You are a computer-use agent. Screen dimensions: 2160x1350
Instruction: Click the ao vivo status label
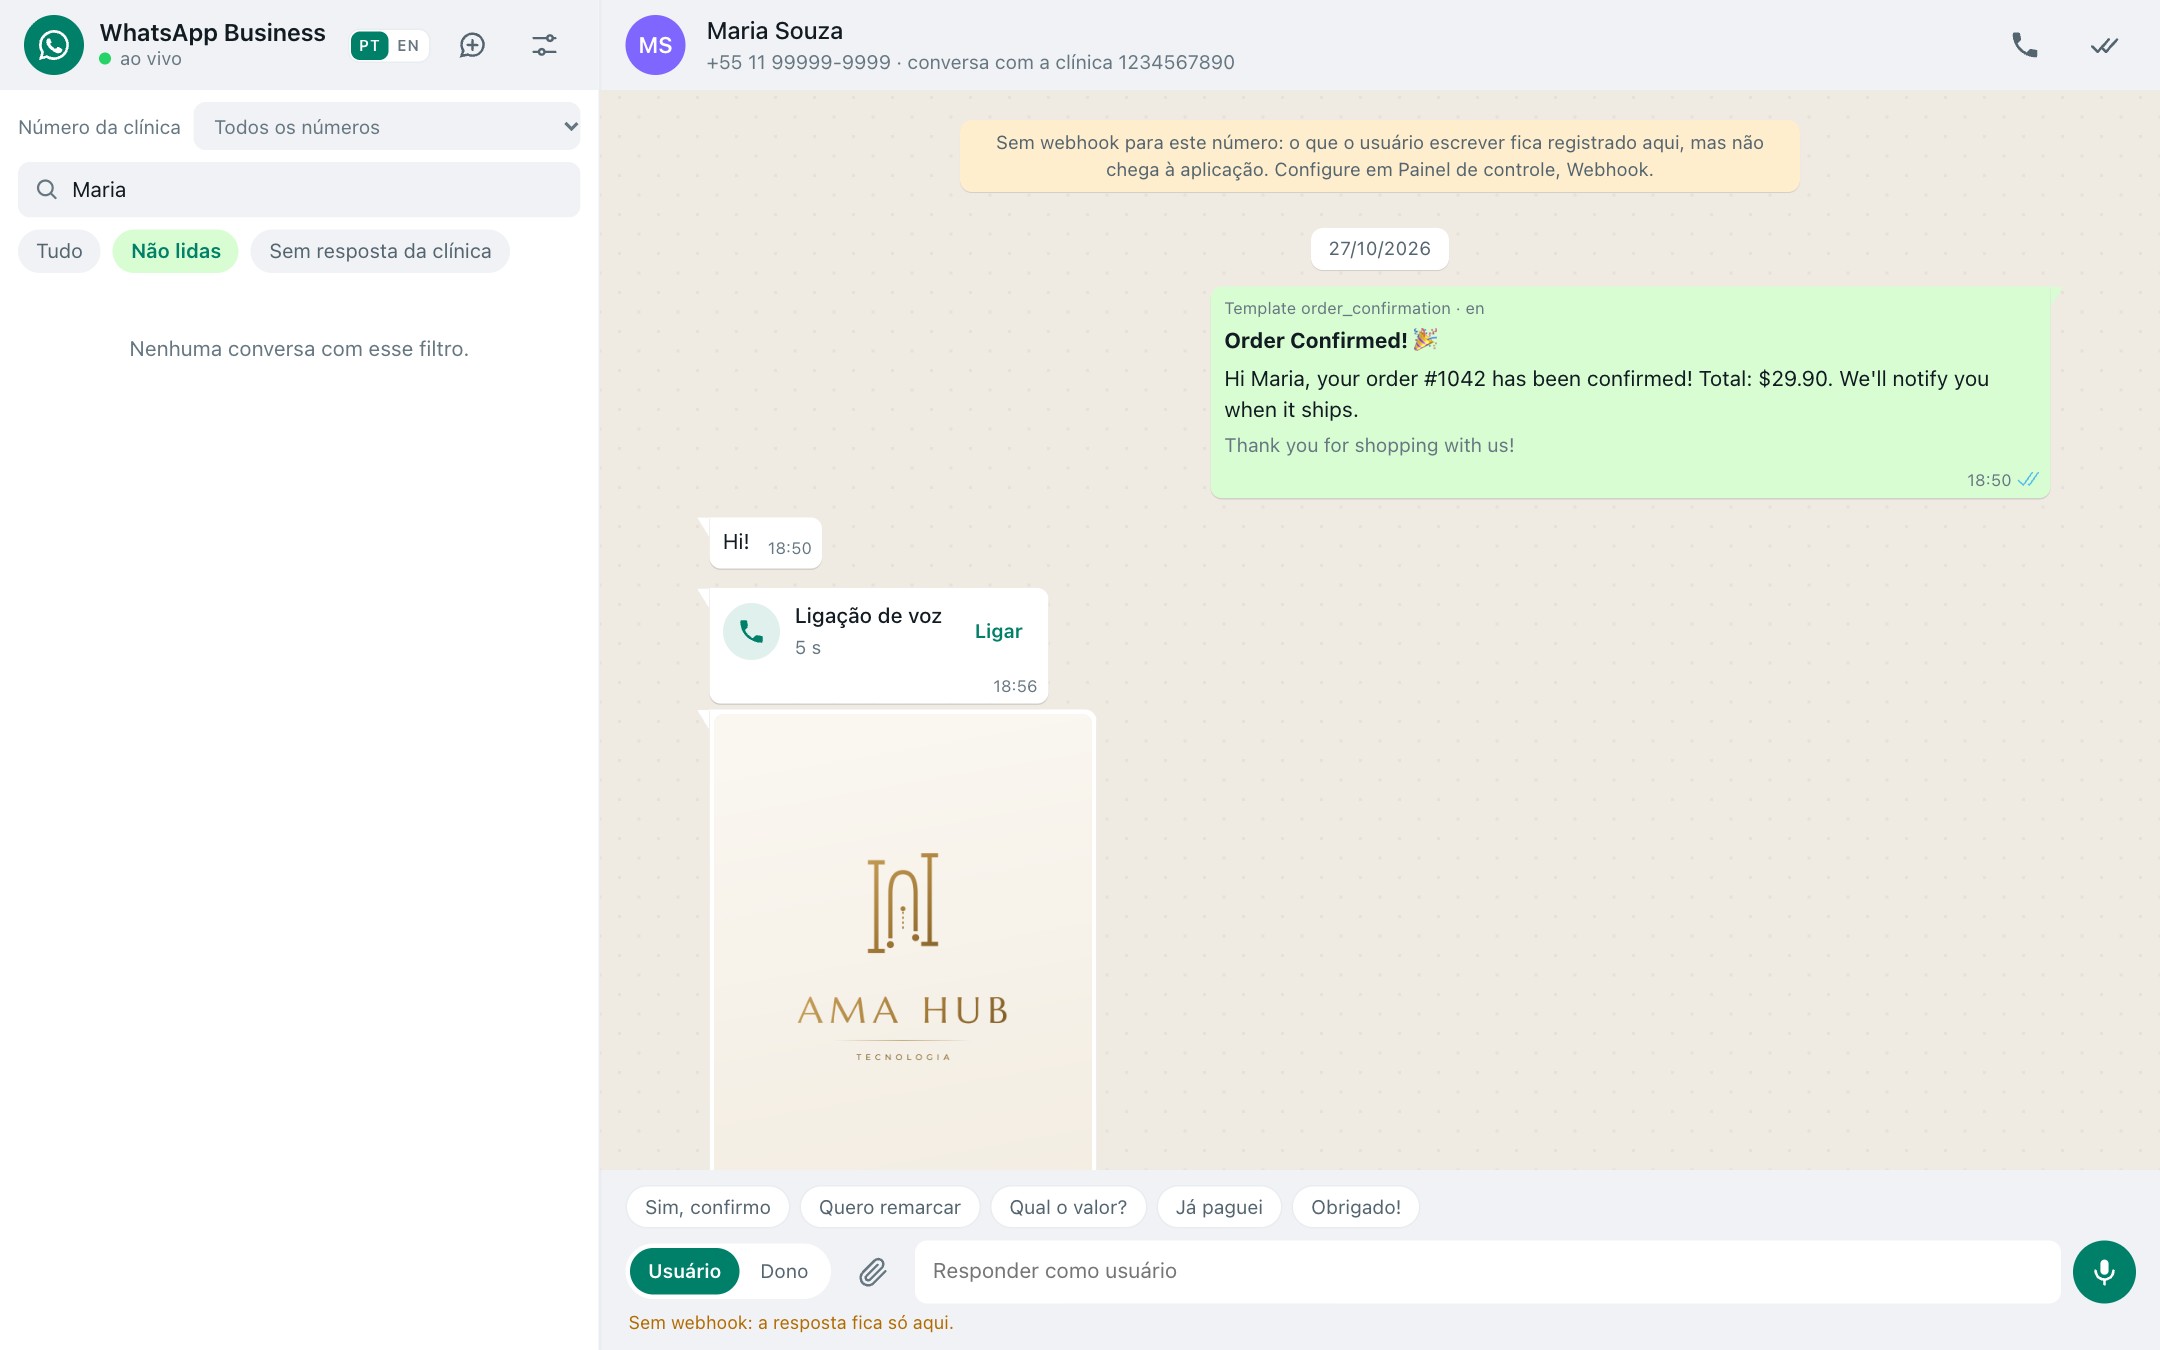[x=151, y=59]
